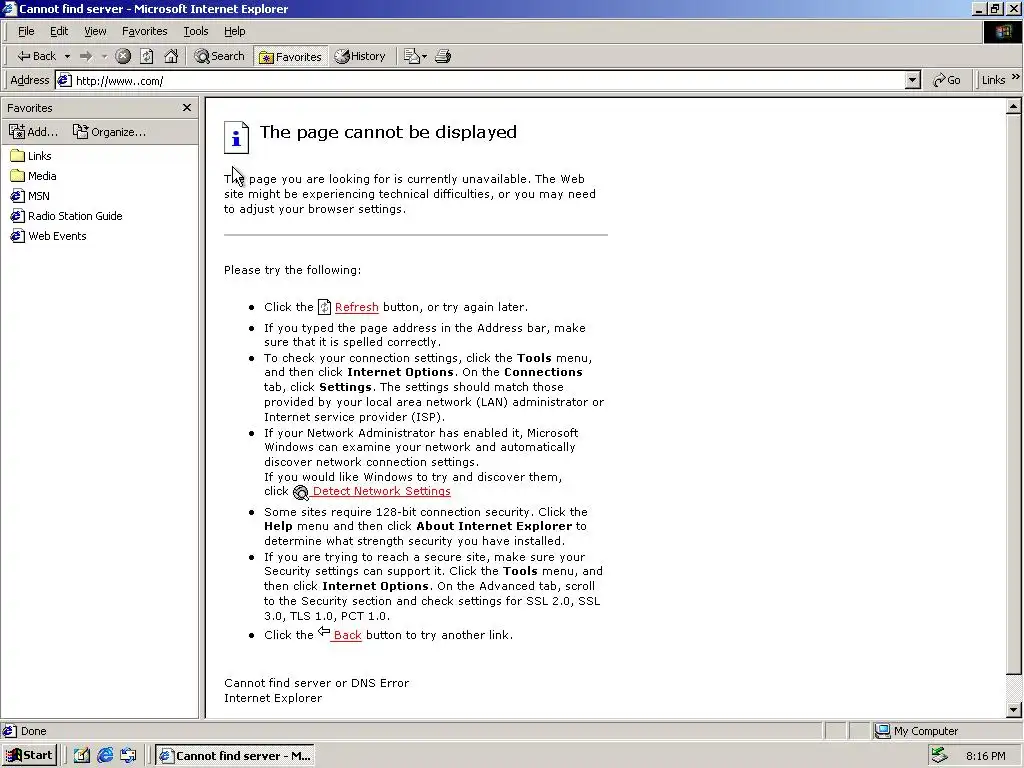Select the Cannot find server taskbar button
Viewport: 1024px width, 768px height.
236,756
